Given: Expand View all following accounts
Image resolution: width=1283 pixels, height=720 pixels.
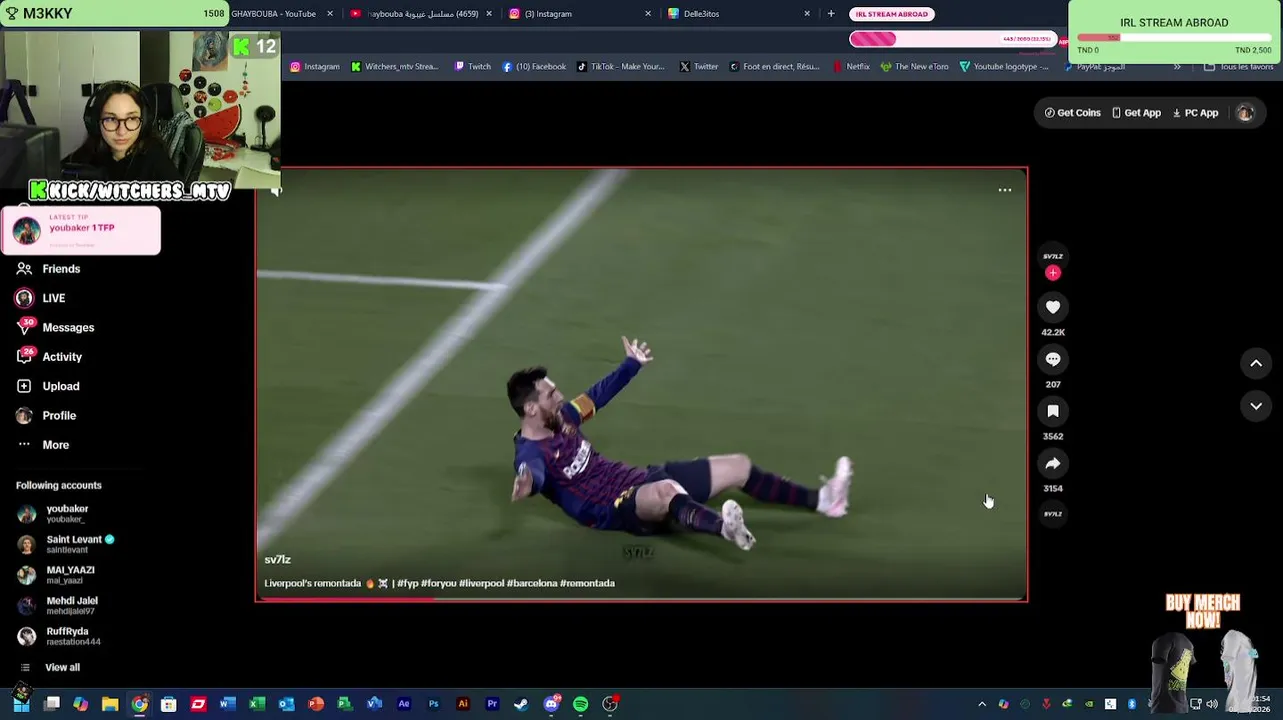Looking at the screenshot, I should tap(50, 667).
